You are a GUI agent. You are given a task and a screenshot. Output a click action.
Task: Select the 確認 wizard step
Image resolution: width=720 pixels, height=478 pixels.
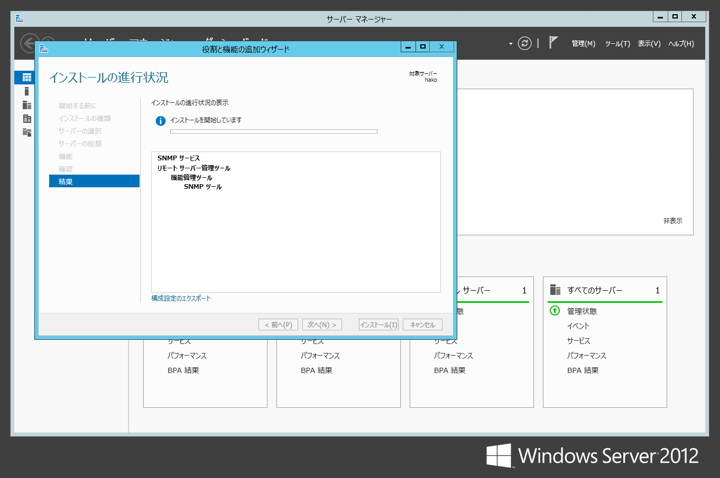[x=66, y=169]
